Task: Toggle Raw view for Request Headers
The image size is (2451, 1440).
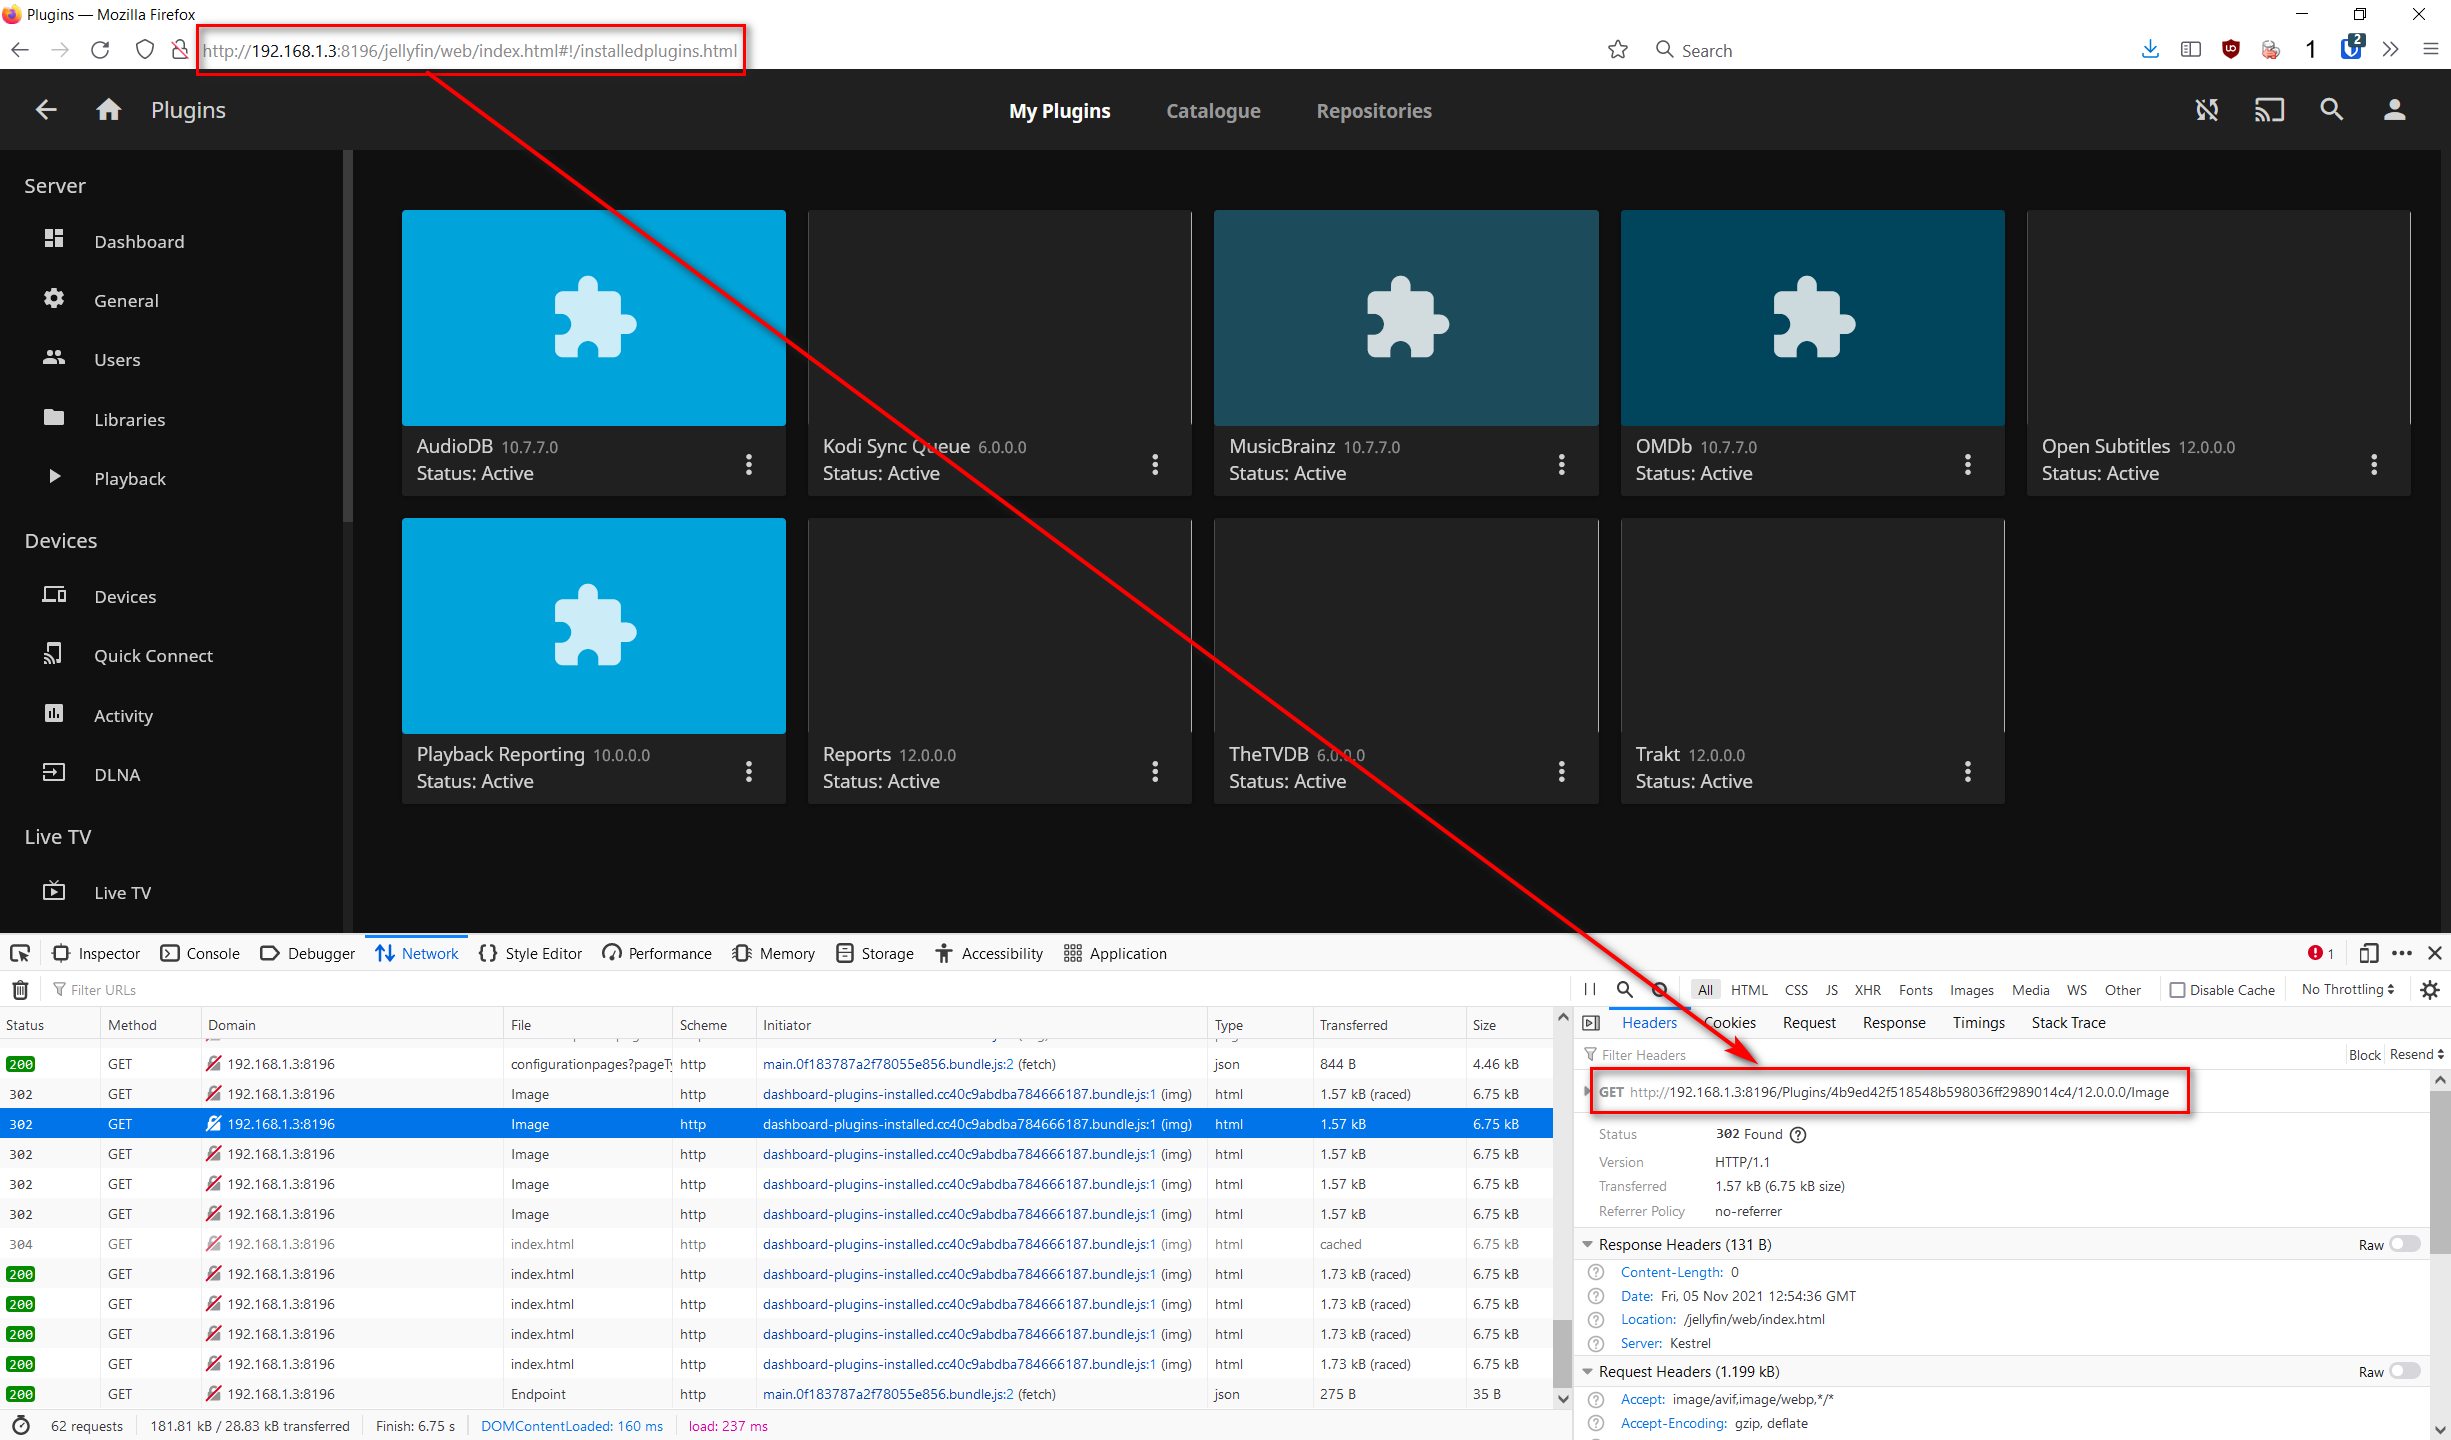Action: click(2404, 1371)
